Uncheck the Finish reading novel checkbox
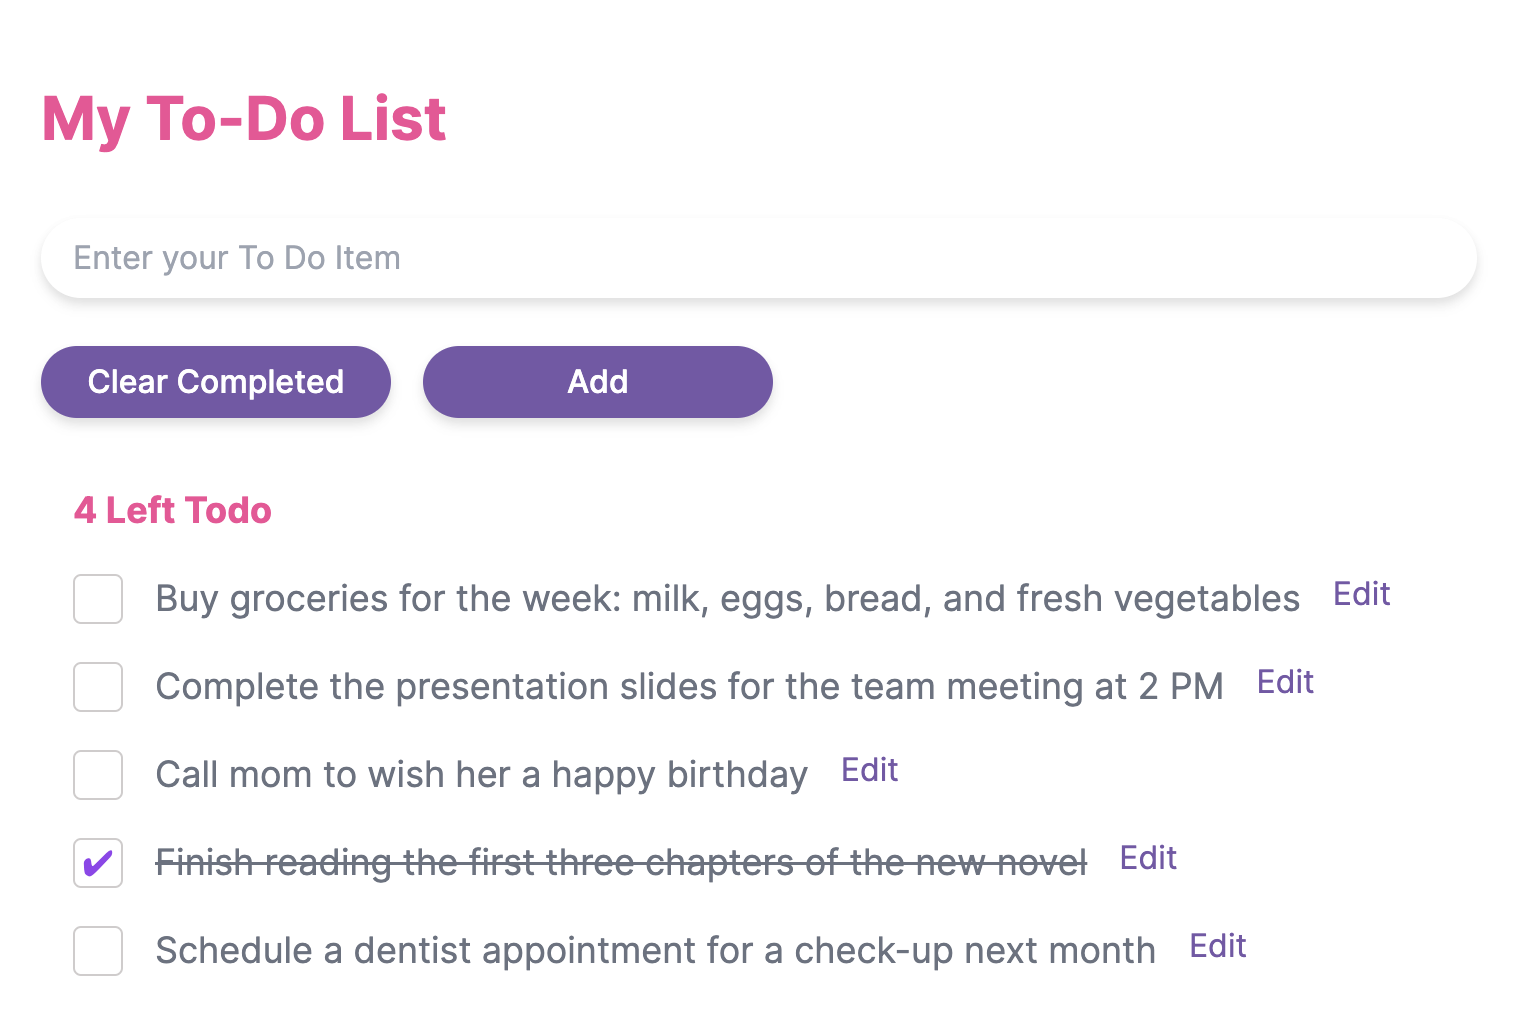 (x=98, y=863)
